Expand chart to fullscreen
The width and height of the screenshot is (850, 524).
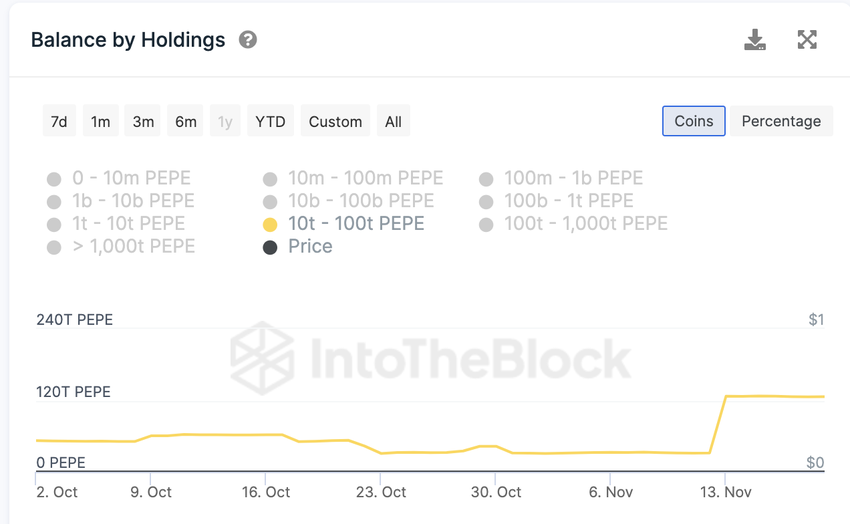click(x=807, y=40)
